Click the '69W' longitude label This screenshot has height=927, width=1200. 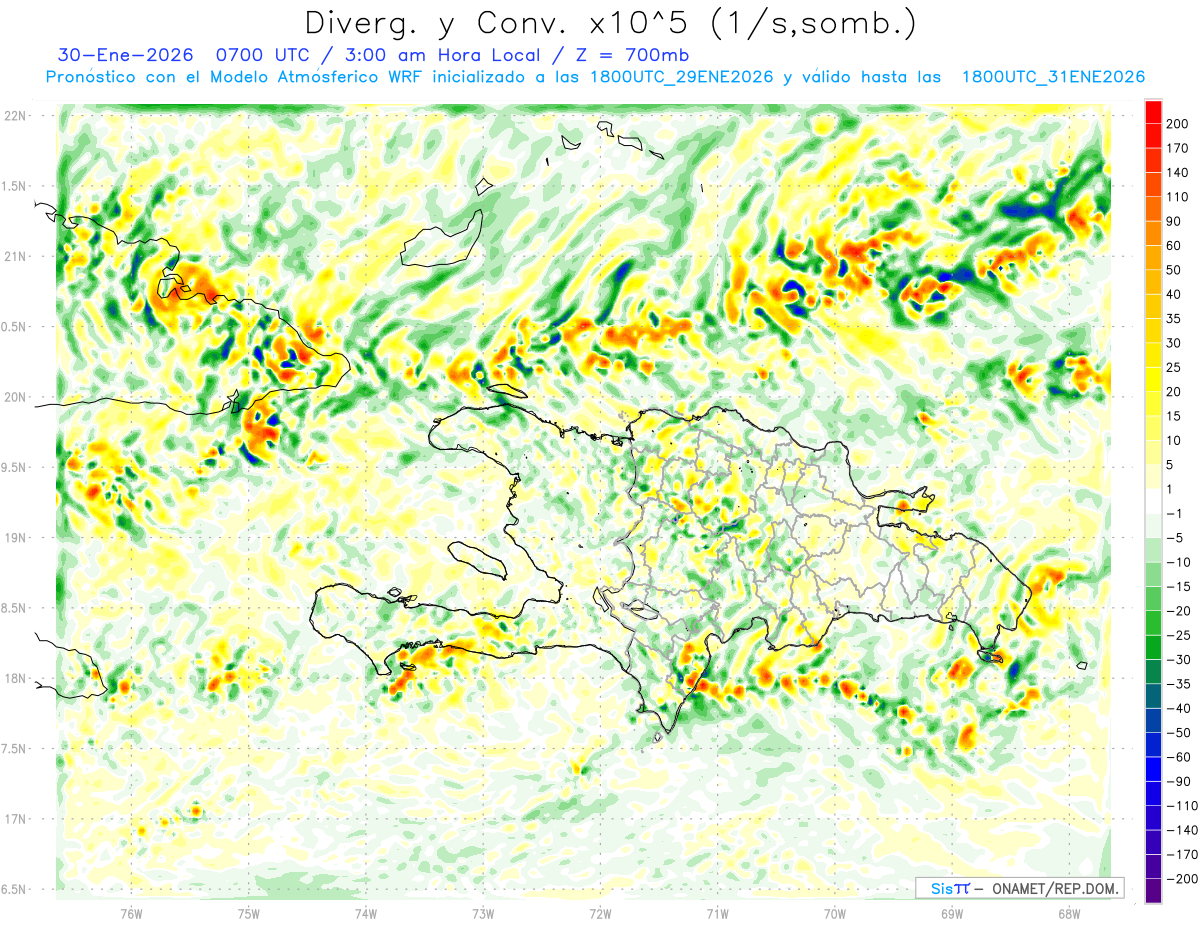point(952,913)
